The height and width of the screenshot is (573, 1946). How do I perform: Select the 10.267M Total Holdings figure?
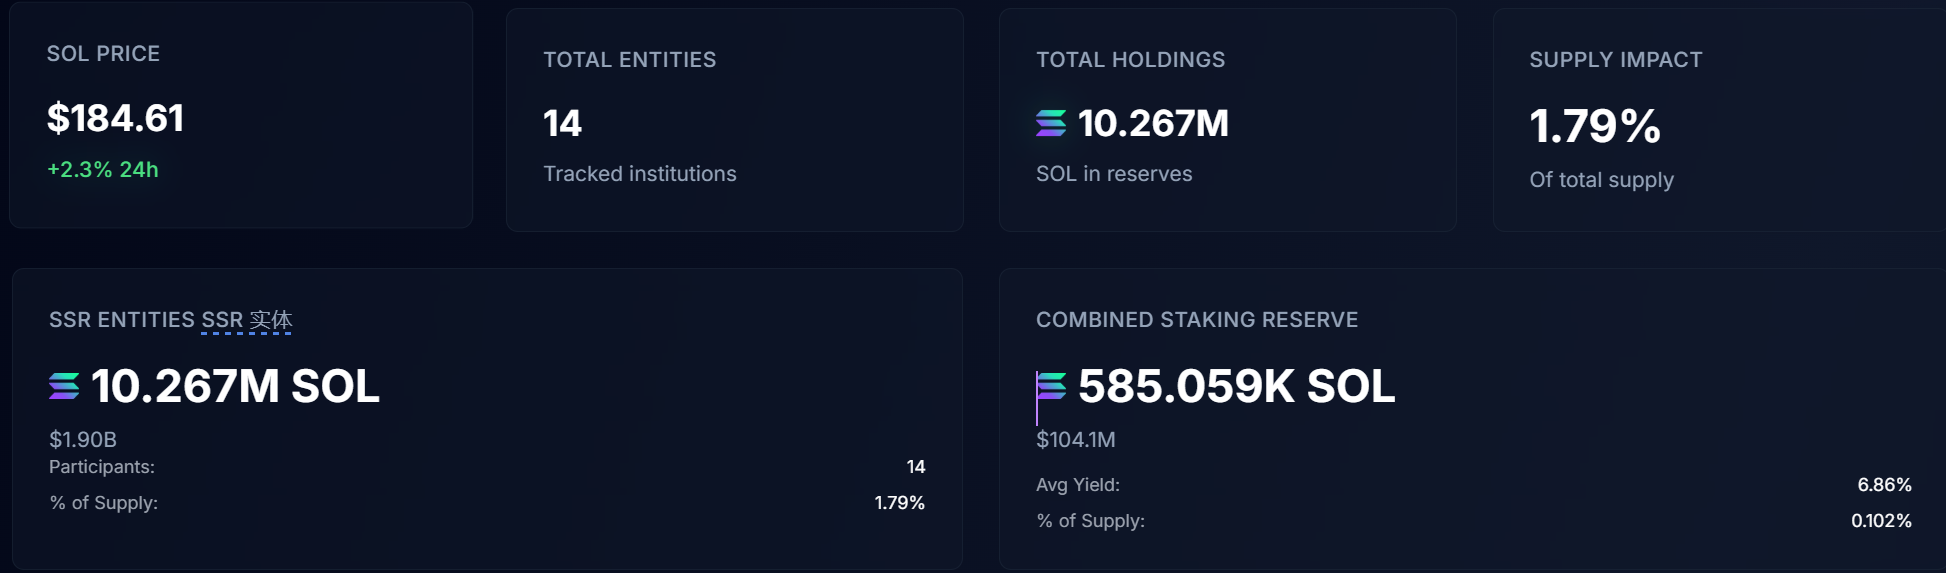click(1153, 123)
